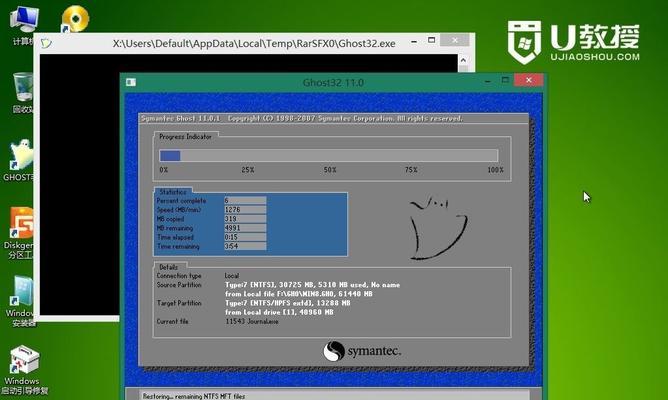668x400 pixels.
Task: Click the Local drive [1] 40960 MB line
Action: [279, 312]
